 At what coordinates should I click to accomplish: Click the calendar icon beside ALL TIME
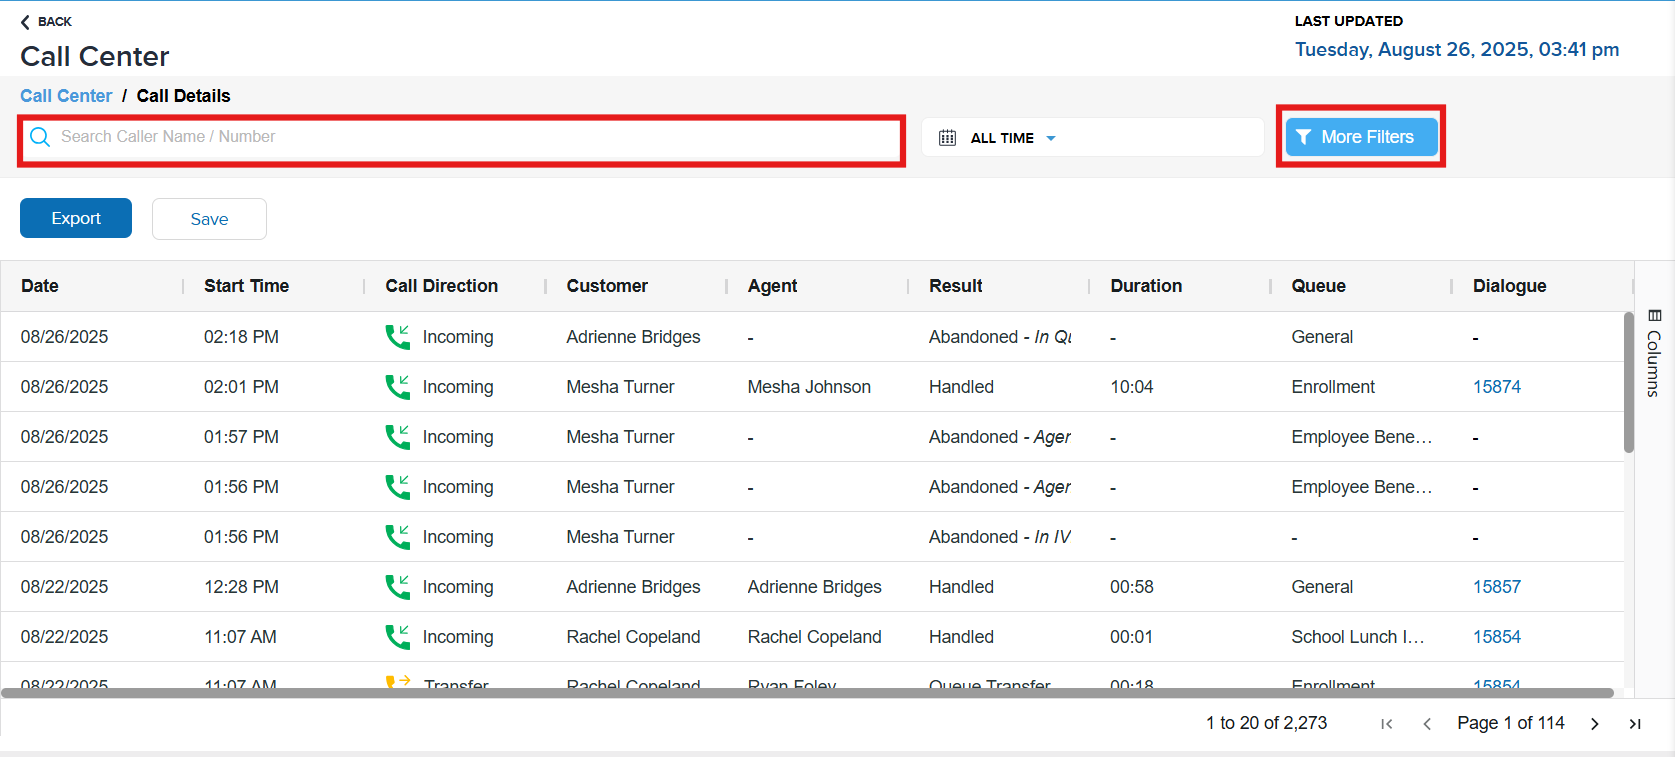coord(947,138)
